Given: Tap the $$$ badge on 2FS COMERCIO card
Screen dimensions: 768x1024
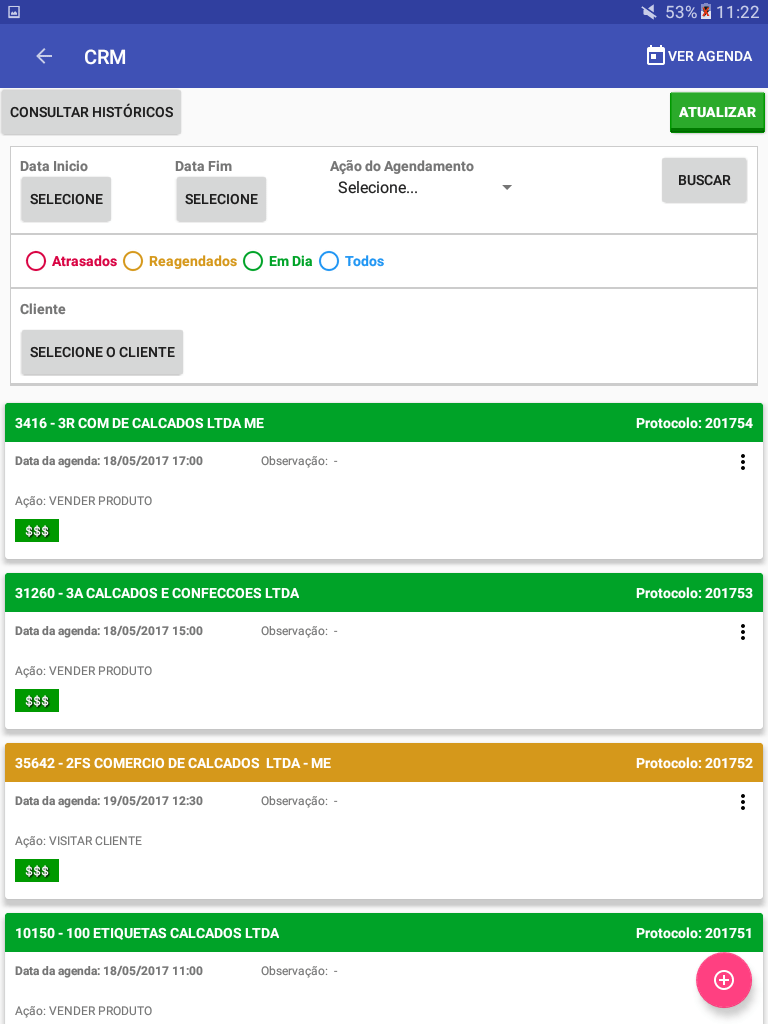Looking at the screenshot, I should coord(37,870).
